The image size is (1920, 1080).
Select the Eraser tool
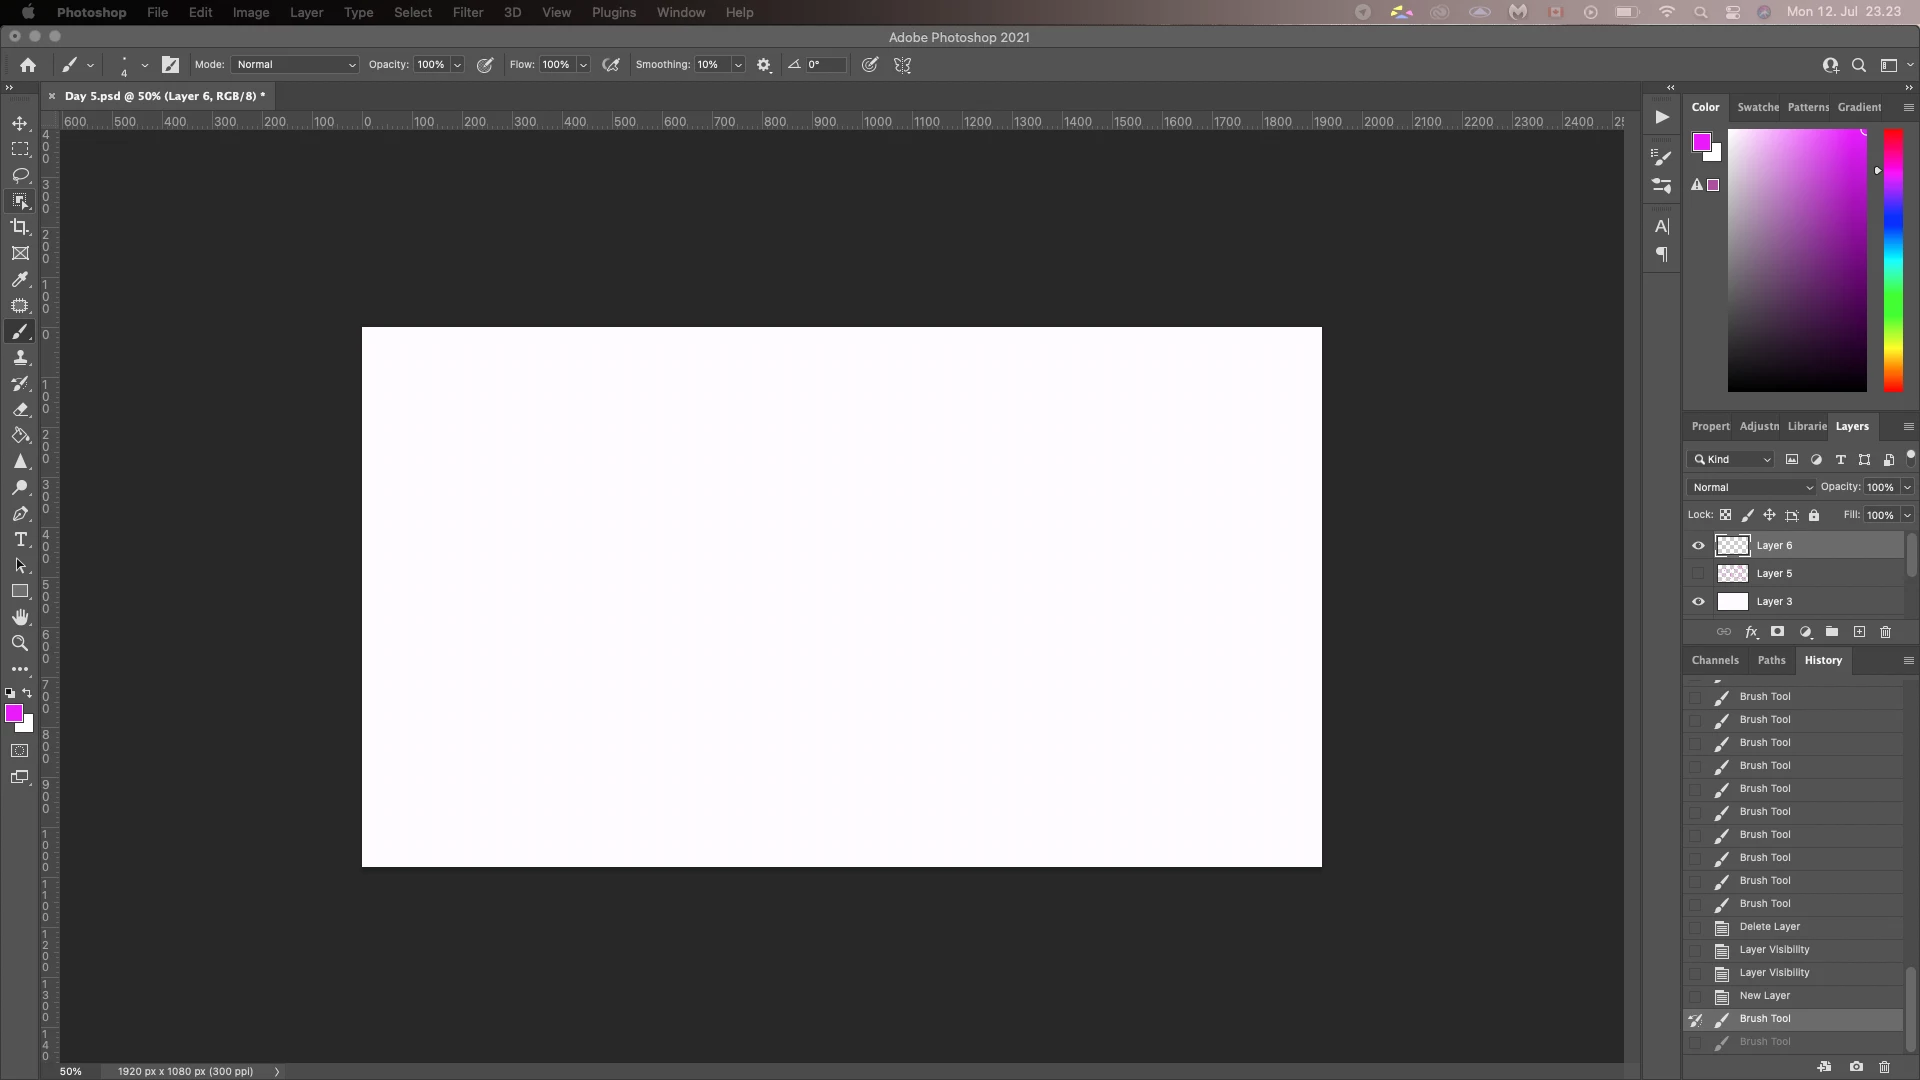(20, 410)
